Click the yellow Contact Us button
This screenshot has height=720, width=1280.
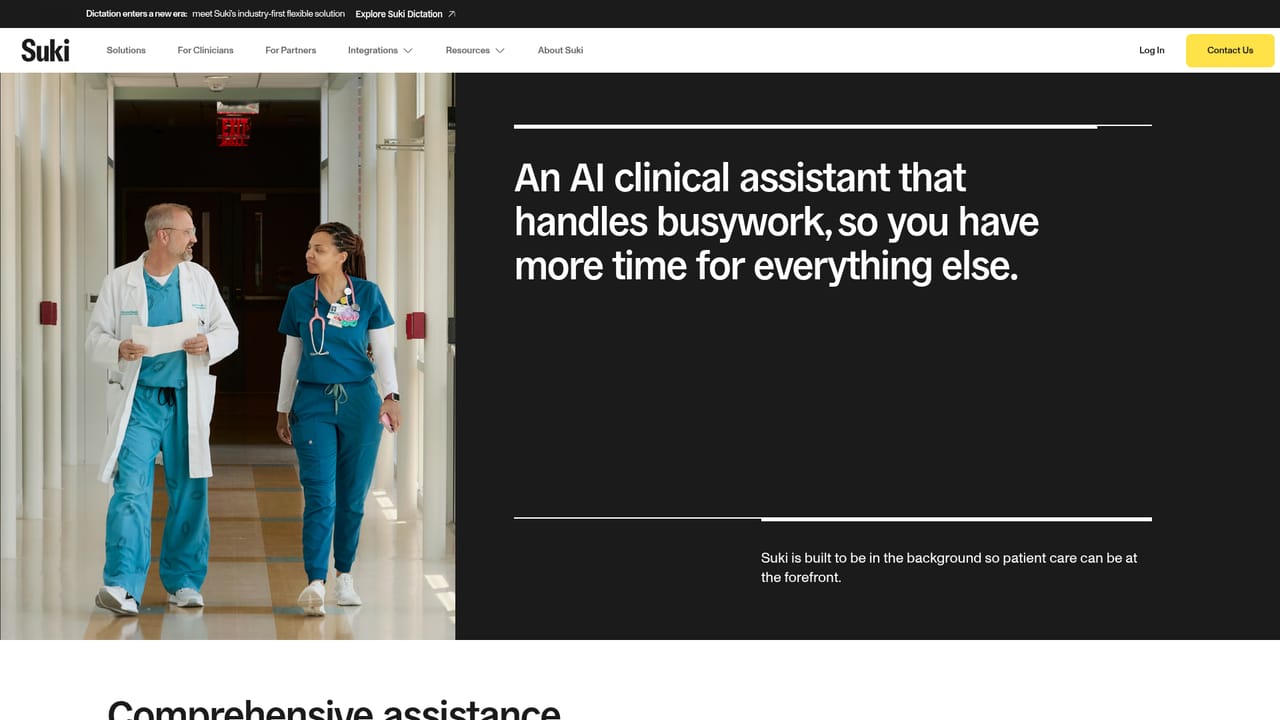point(1230,50)
